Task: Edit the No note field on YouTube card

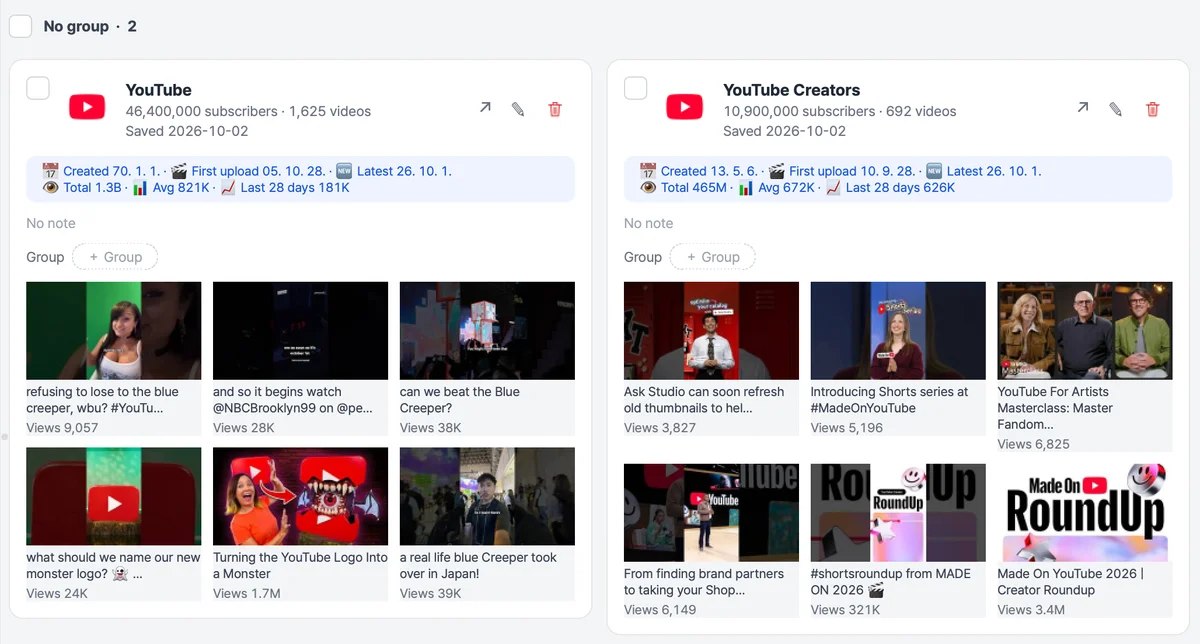Action: point(51,223)
